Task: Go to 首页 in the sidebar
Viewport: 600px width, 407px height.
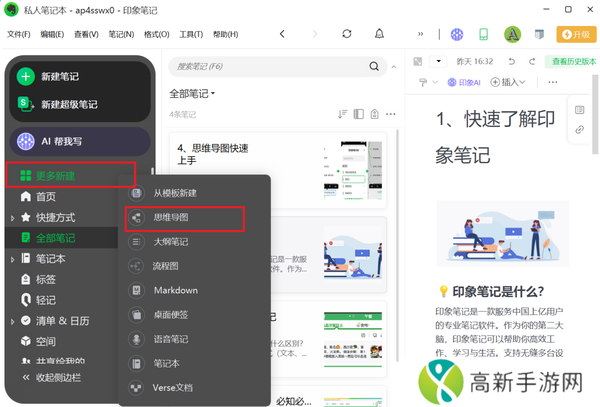Action: click(x=46, y=197)
